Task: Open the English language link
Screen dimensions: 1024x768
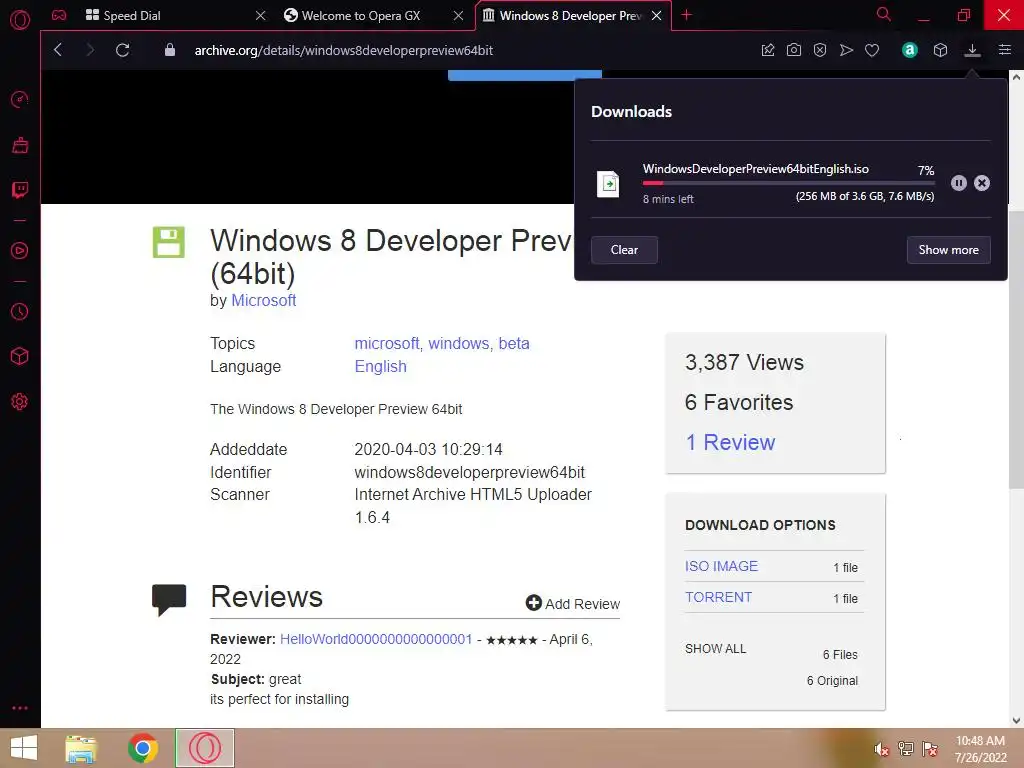Action: click(x=380, y=366)
